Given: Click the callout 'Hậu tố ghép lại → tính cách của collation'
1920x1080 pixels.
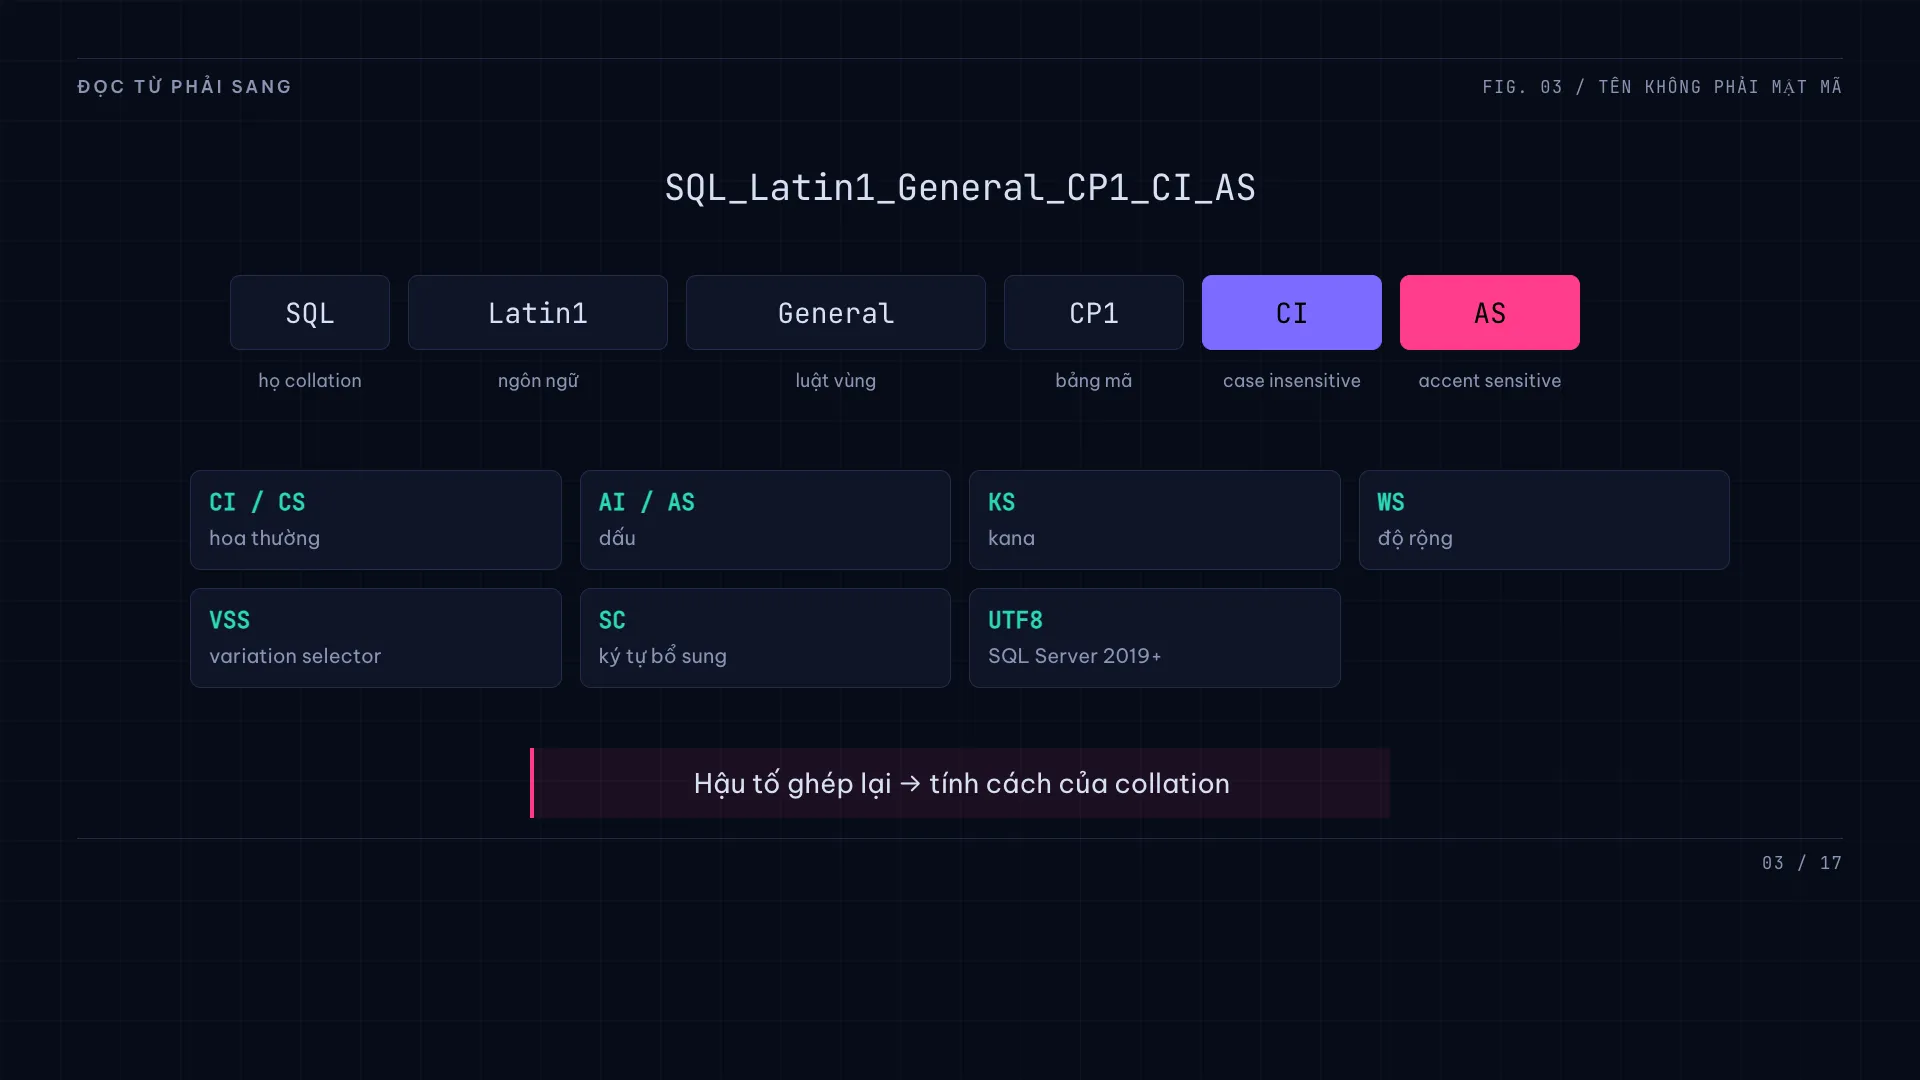Looking at the screenshot, I should [x=960, y=783].
